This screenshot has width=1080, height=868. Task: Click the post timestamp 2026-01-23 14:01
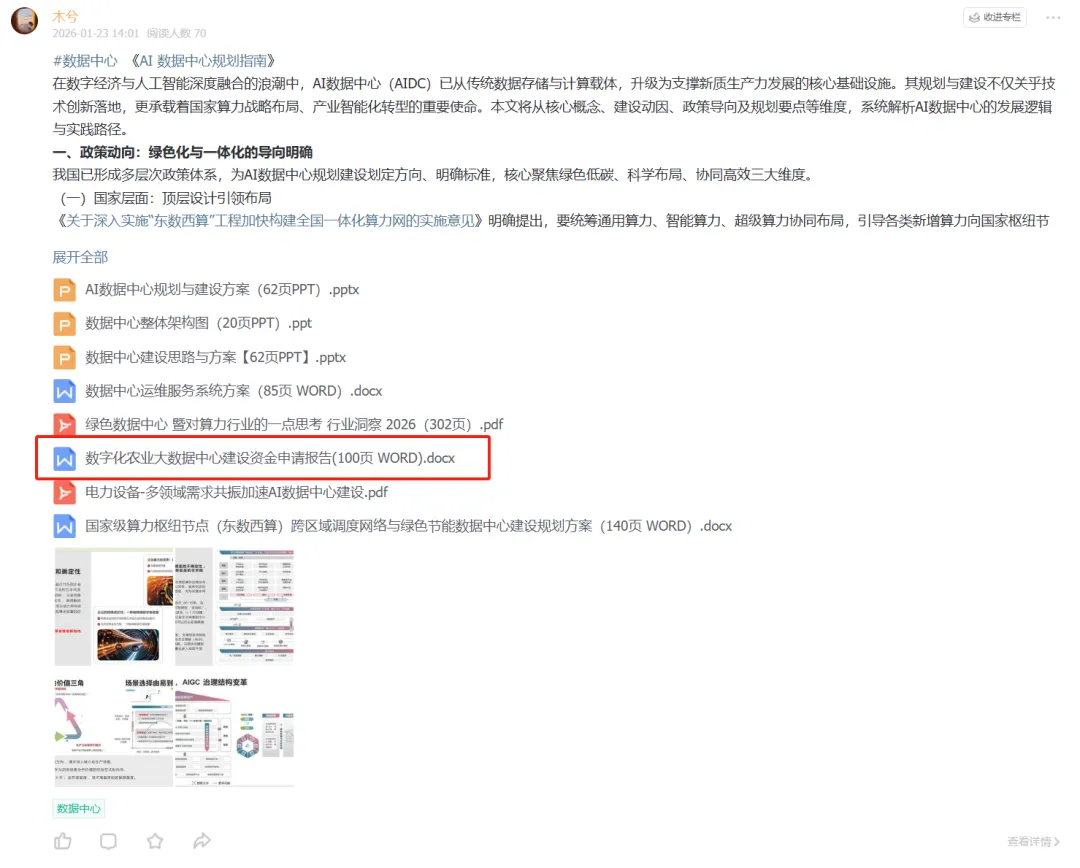[x=96, y=33]
